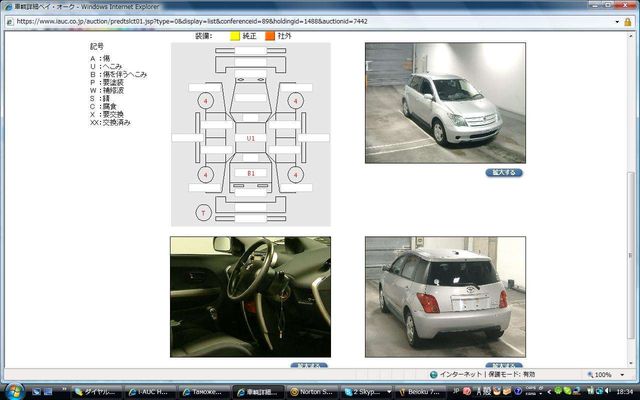640x400 pixels.
Task: Click enlarge button under front car photo
Action: click(x=504, y=172)
